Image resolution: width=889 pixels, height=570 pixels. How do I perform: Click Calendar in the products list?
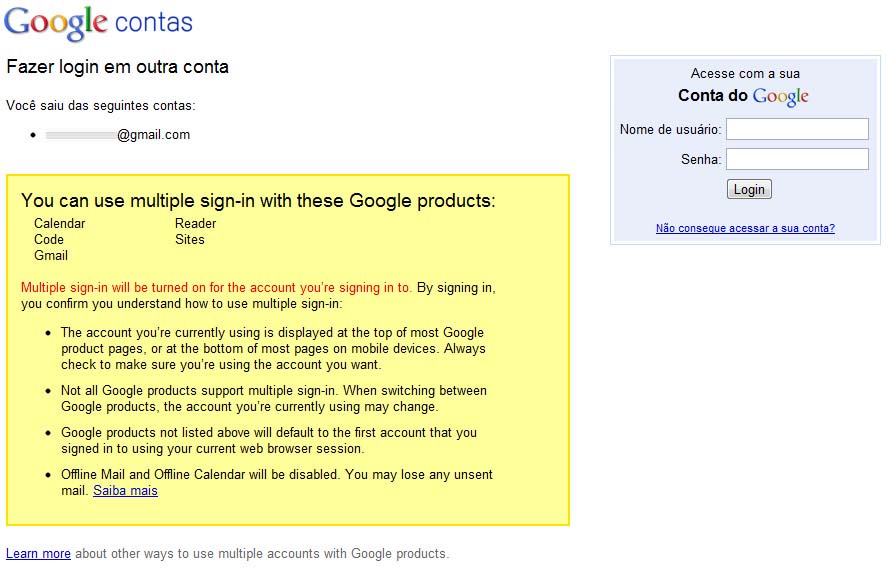(60, 223)
